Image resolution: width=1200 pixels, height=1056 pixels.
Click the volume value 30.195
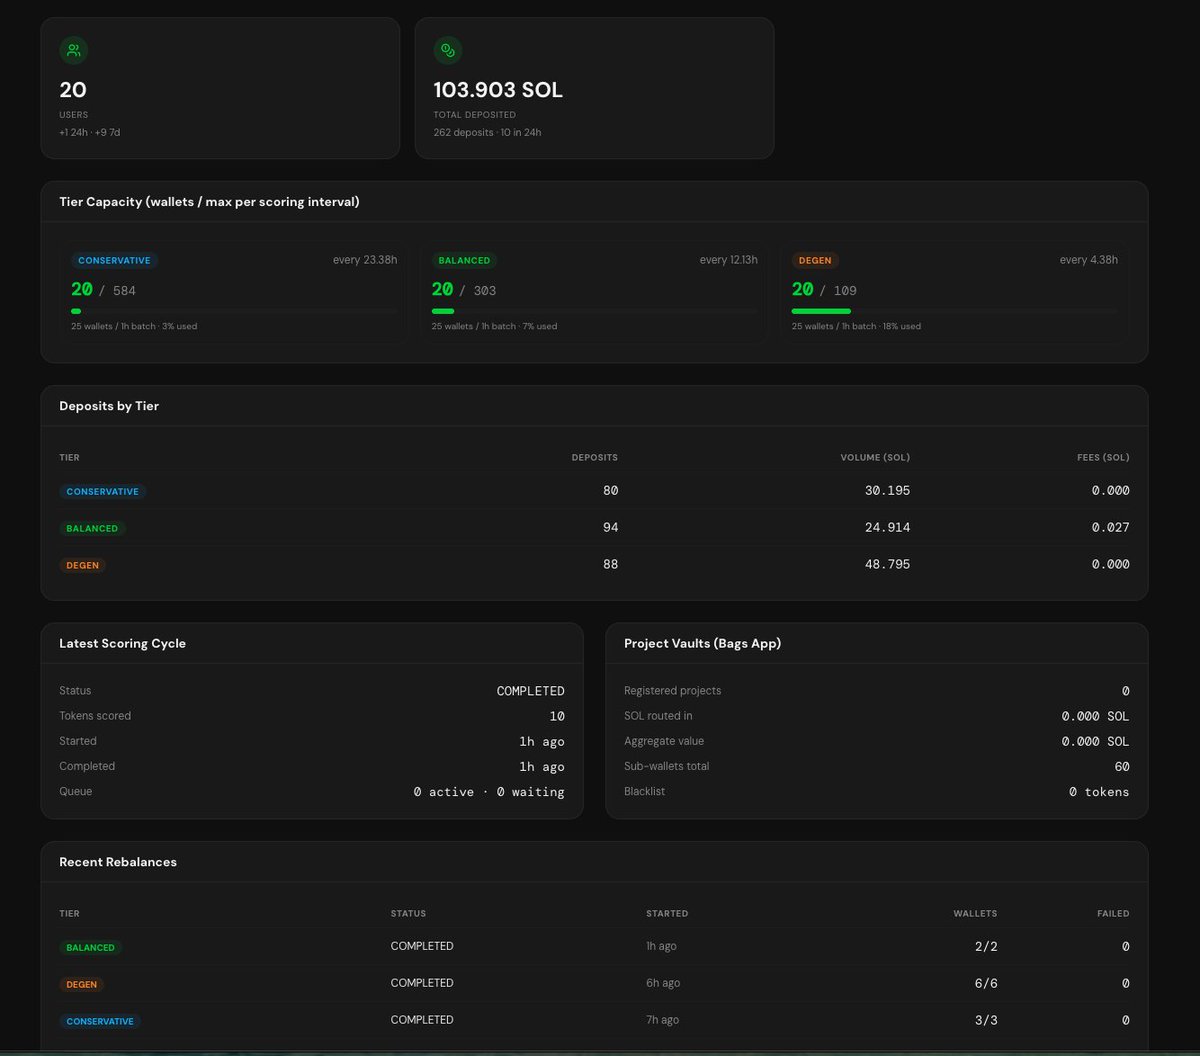888,490
